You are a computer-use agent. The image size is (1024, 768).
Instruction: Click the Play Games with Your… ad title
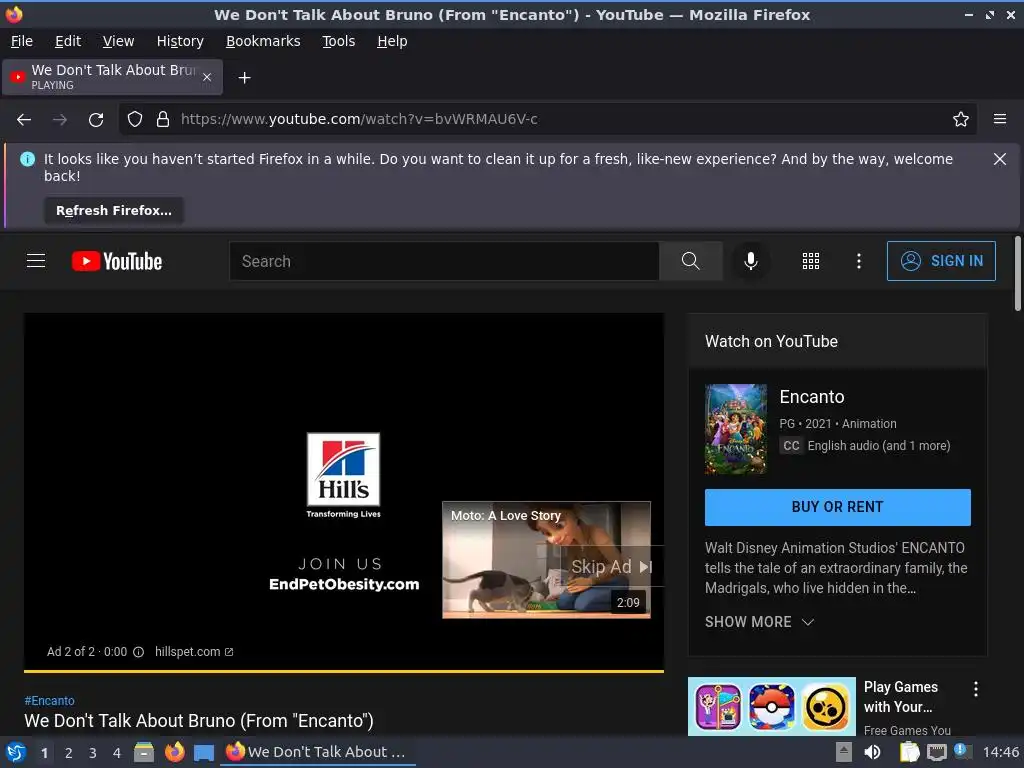coord(901,697)
